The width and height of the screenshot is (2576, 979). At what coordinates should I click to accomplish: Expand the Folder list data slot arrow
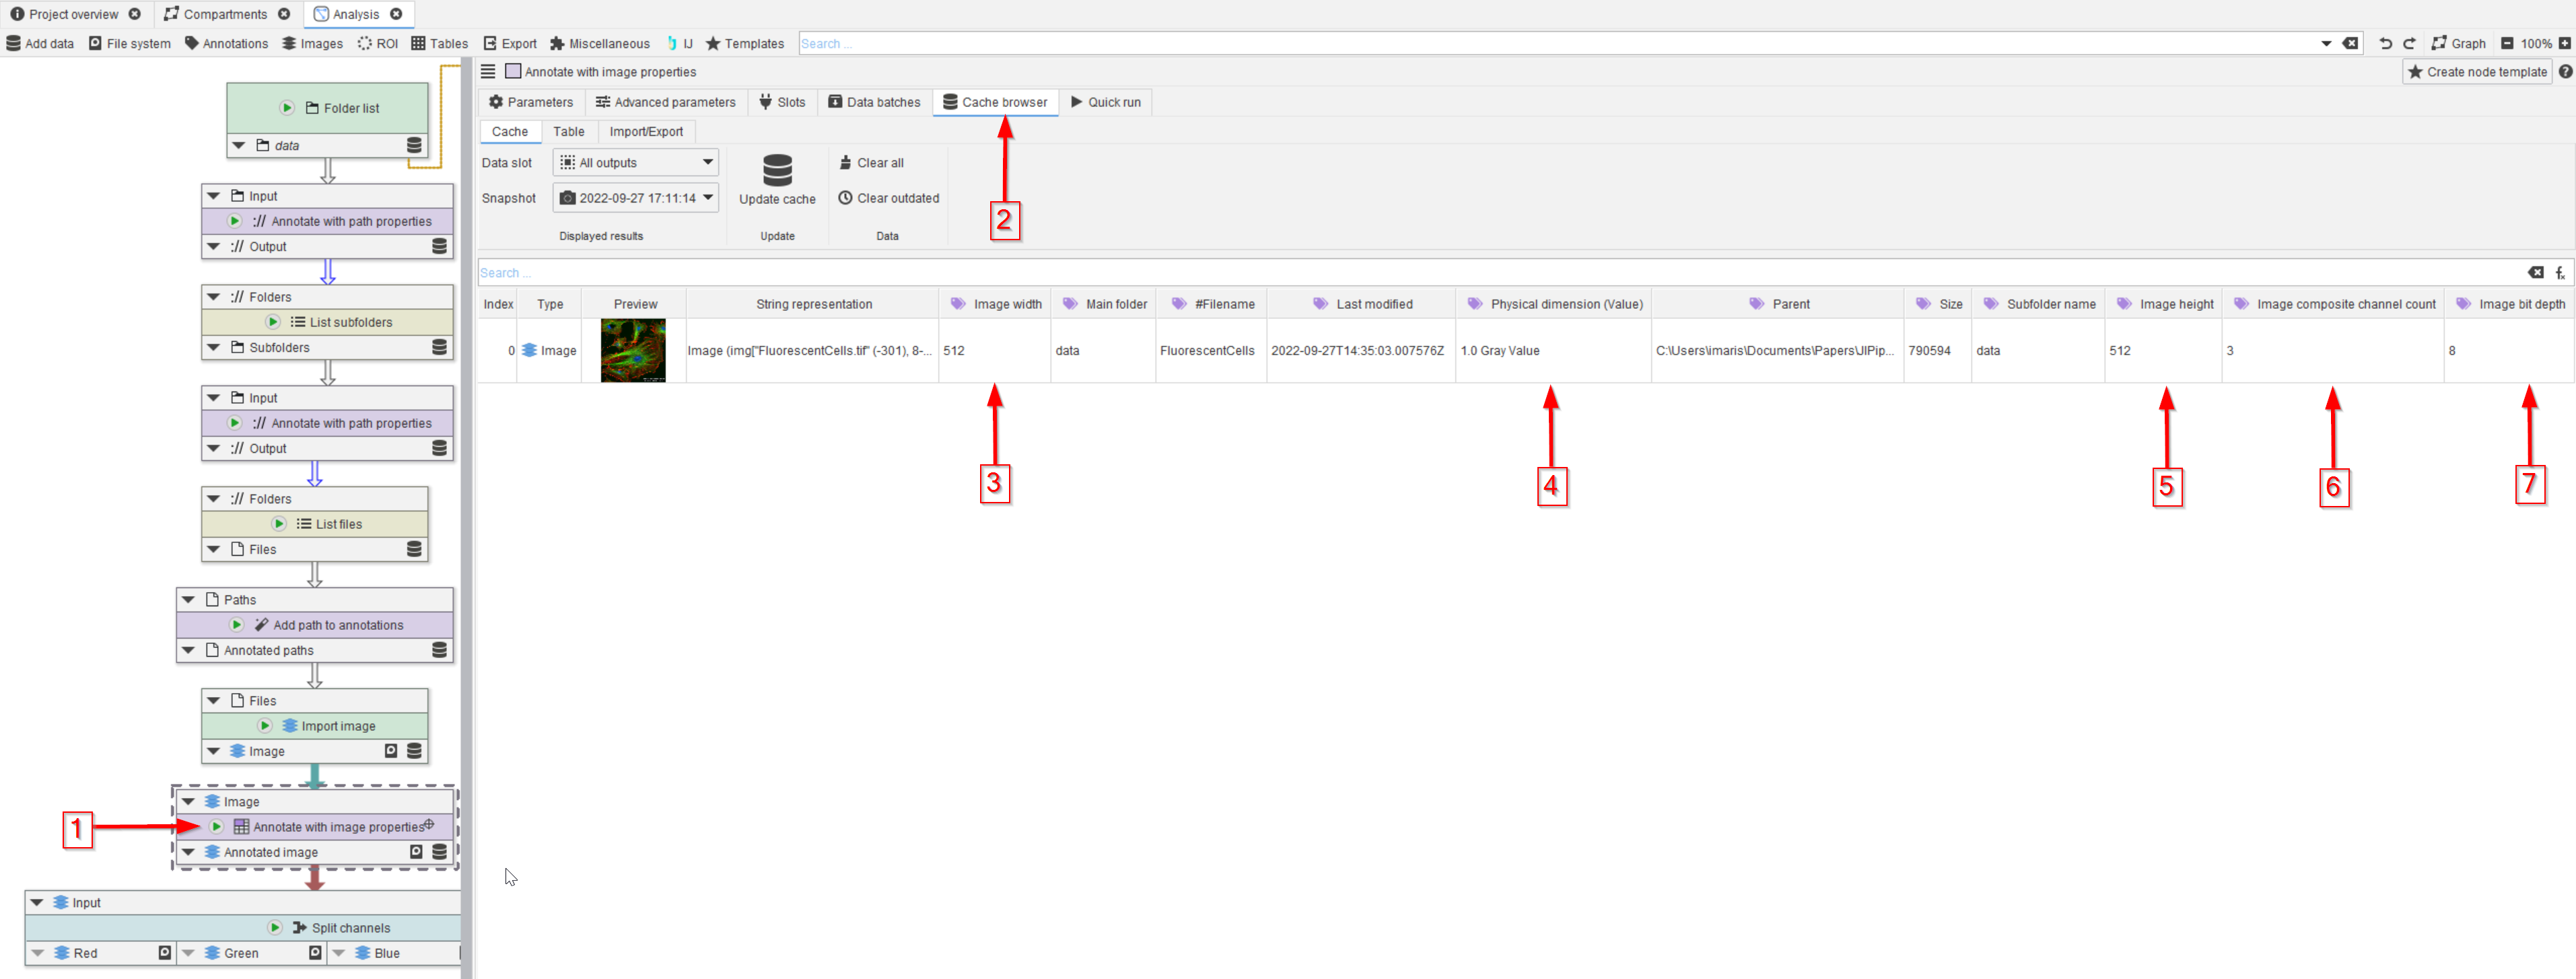click(x=238, y=146)
